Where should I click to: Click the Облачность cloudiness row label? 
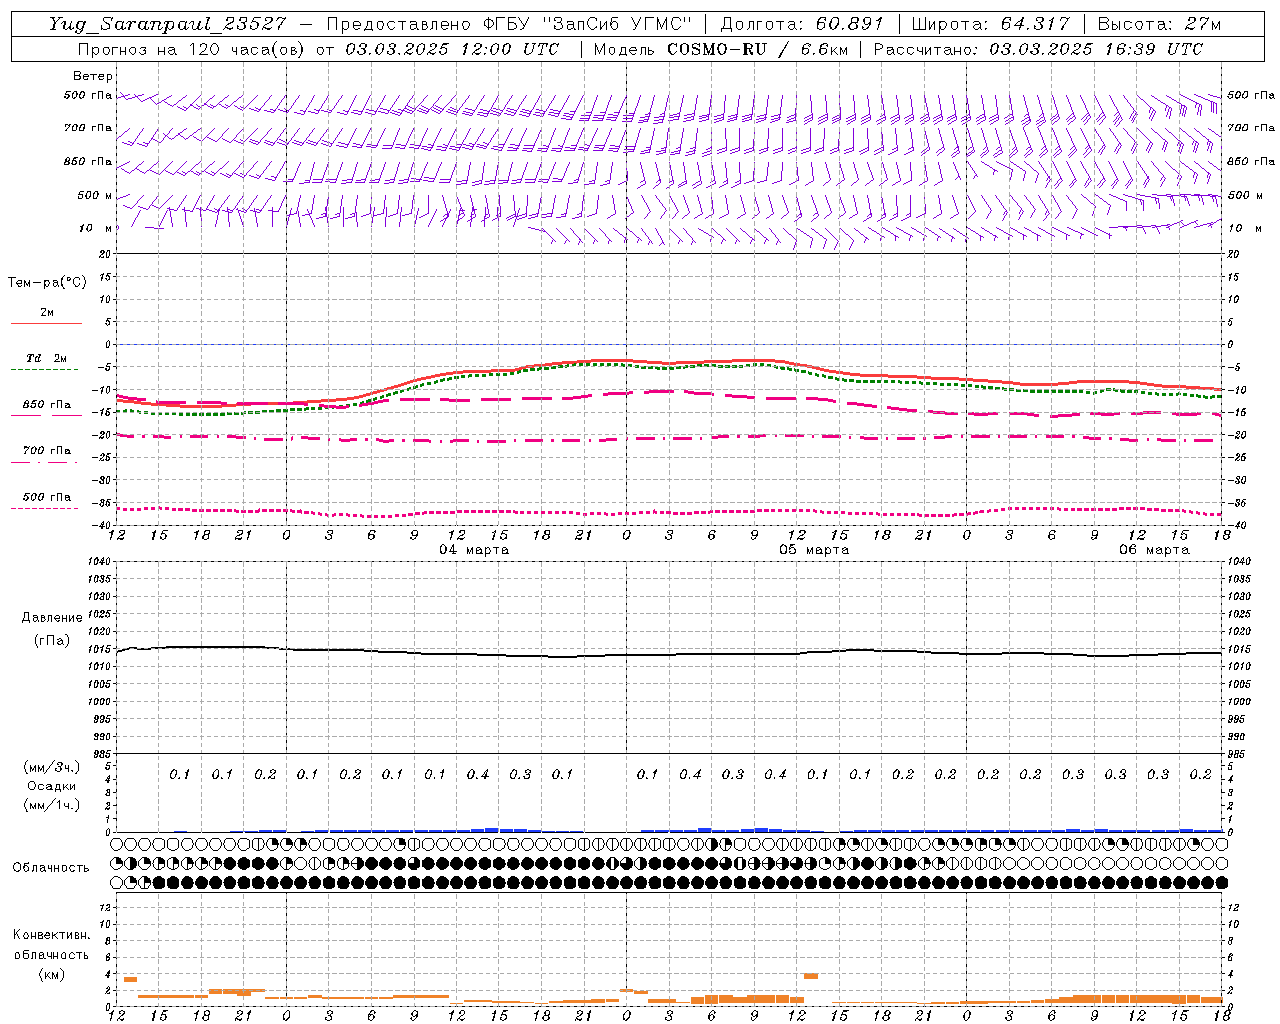(51, 867)
